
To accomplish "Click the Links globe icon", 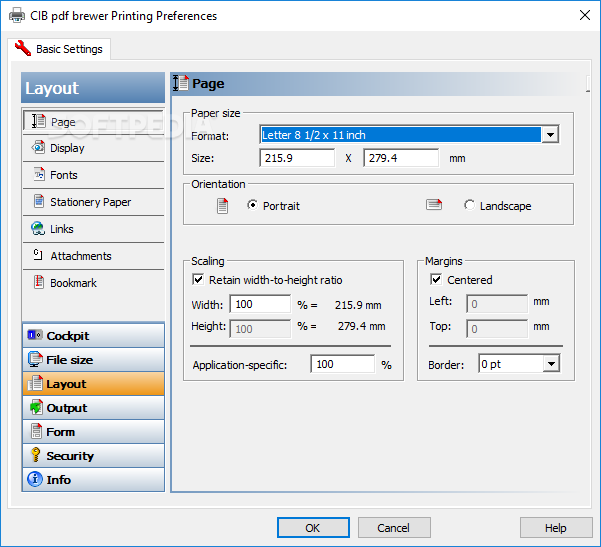I will click(38, 228).
